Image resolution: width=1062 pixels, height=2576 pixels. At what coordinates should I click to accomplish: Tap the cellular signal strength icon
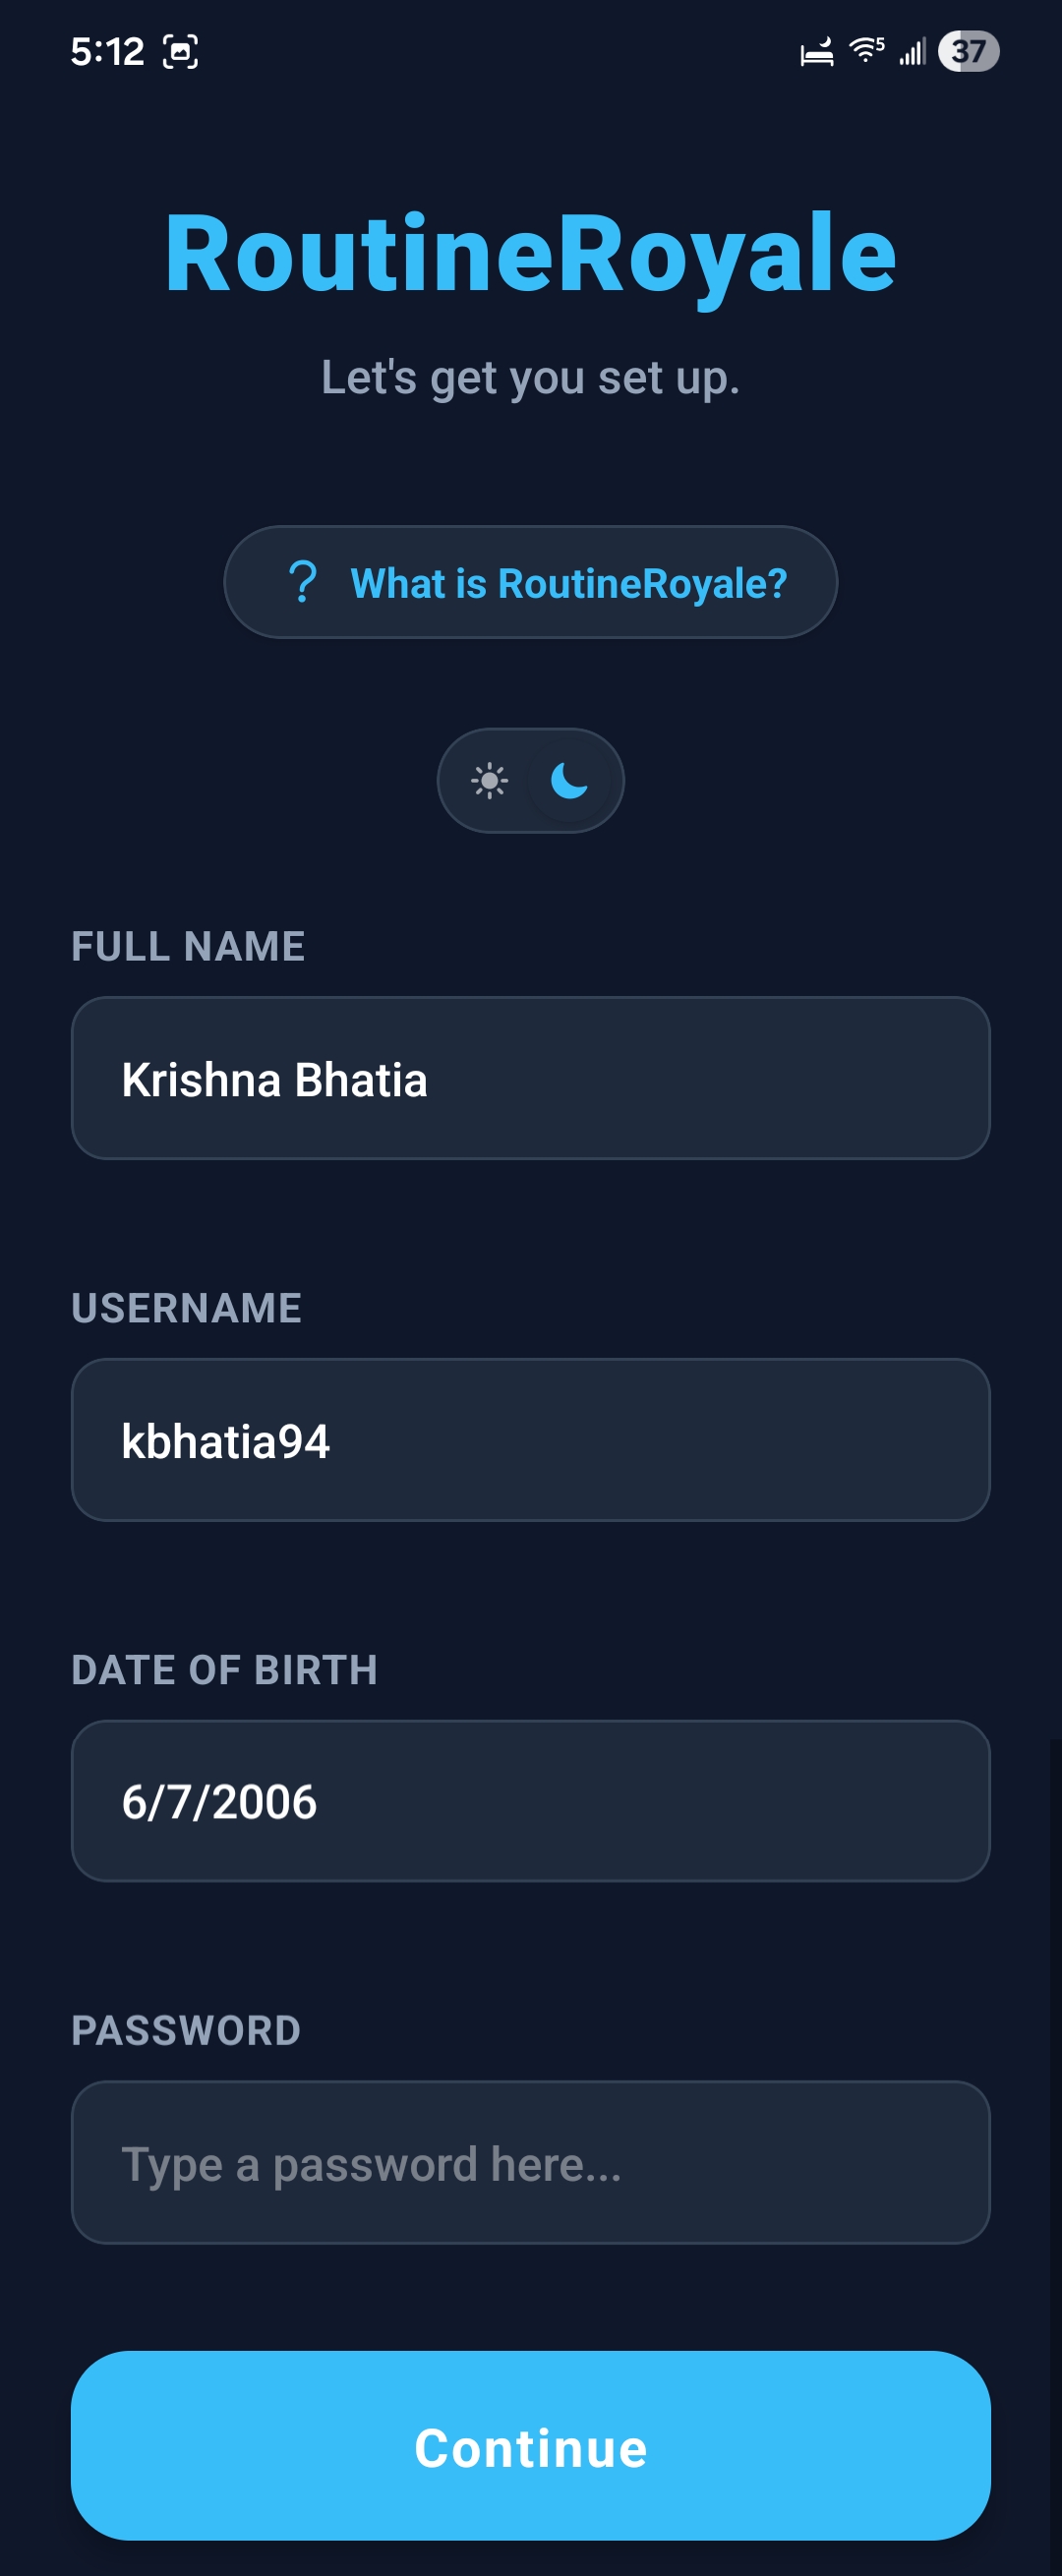[912, 51]
